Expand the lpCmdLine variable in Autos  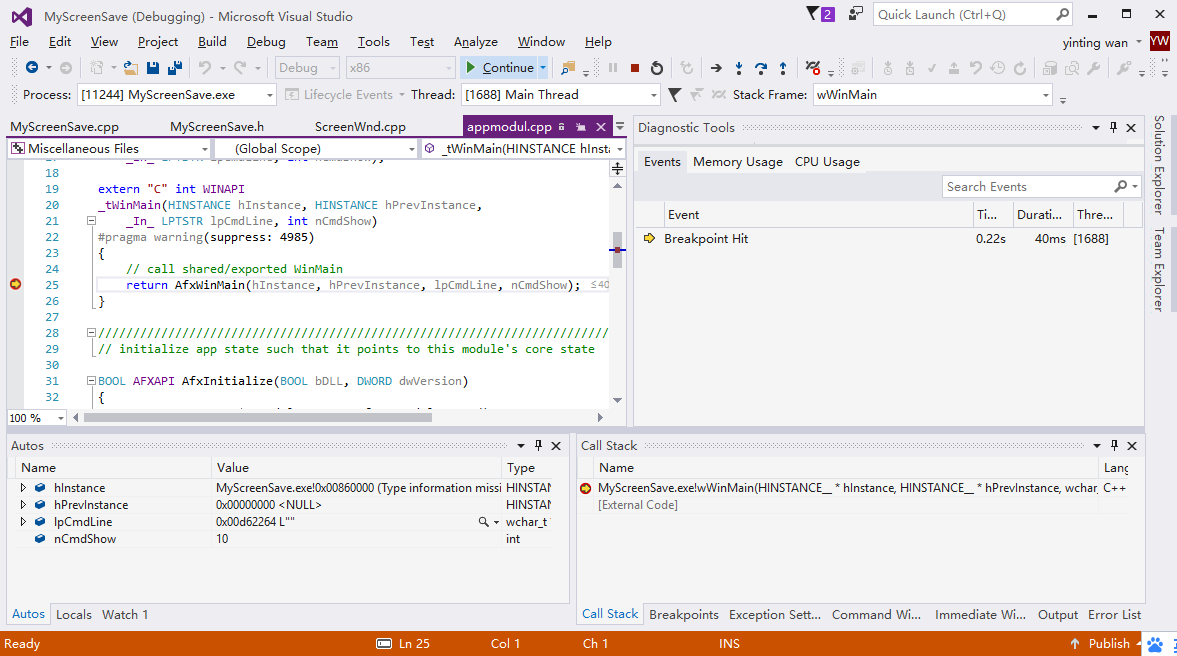pos(23,522)
